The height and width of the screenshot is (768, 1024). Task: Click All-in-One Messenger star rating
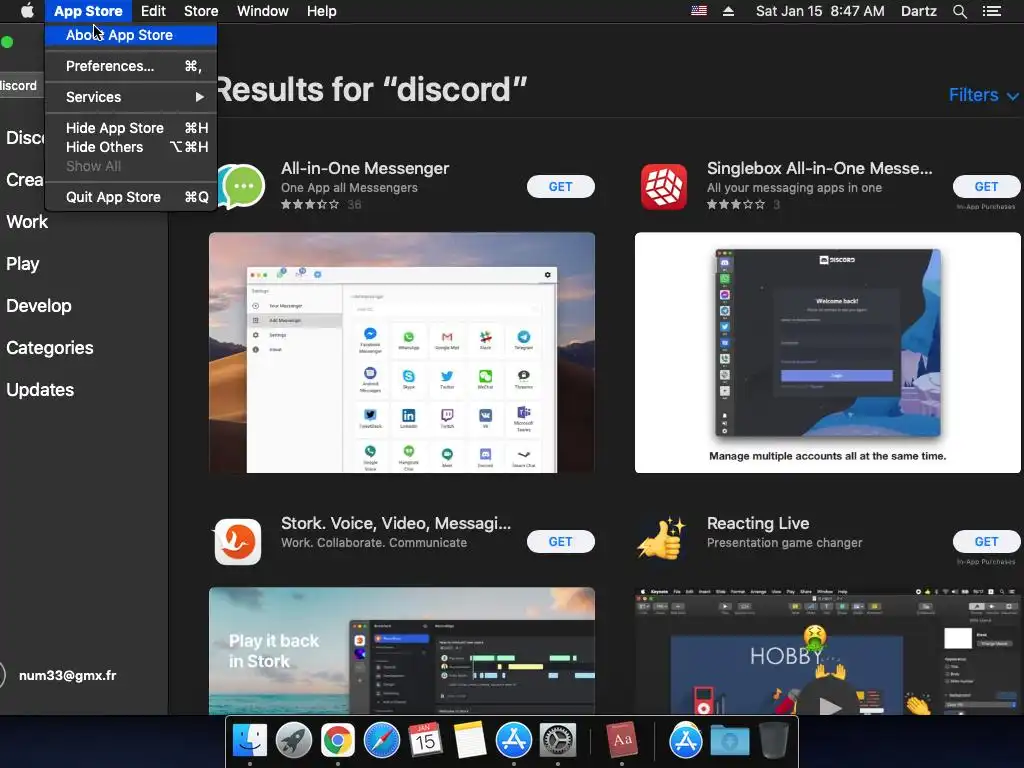(x=310, y=204)
